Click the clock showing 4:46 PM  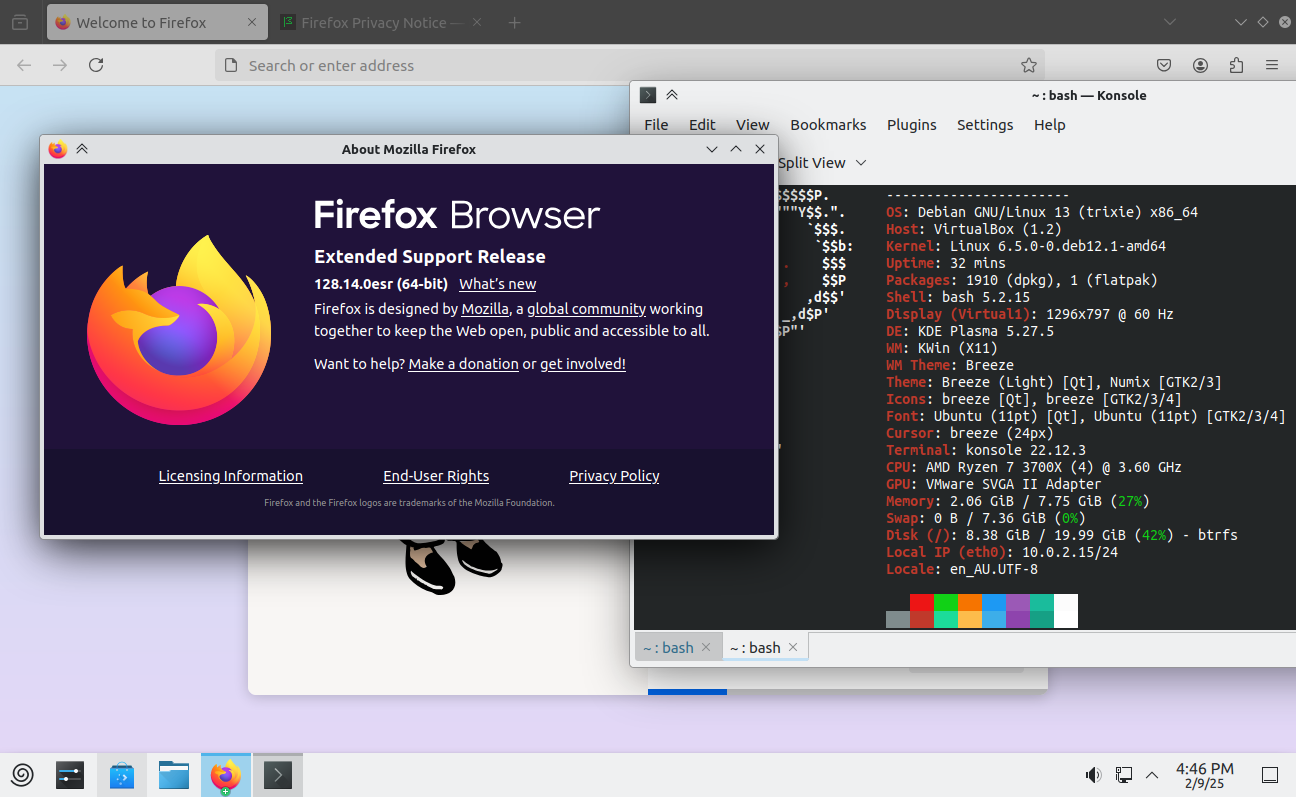pos(1204,774)
